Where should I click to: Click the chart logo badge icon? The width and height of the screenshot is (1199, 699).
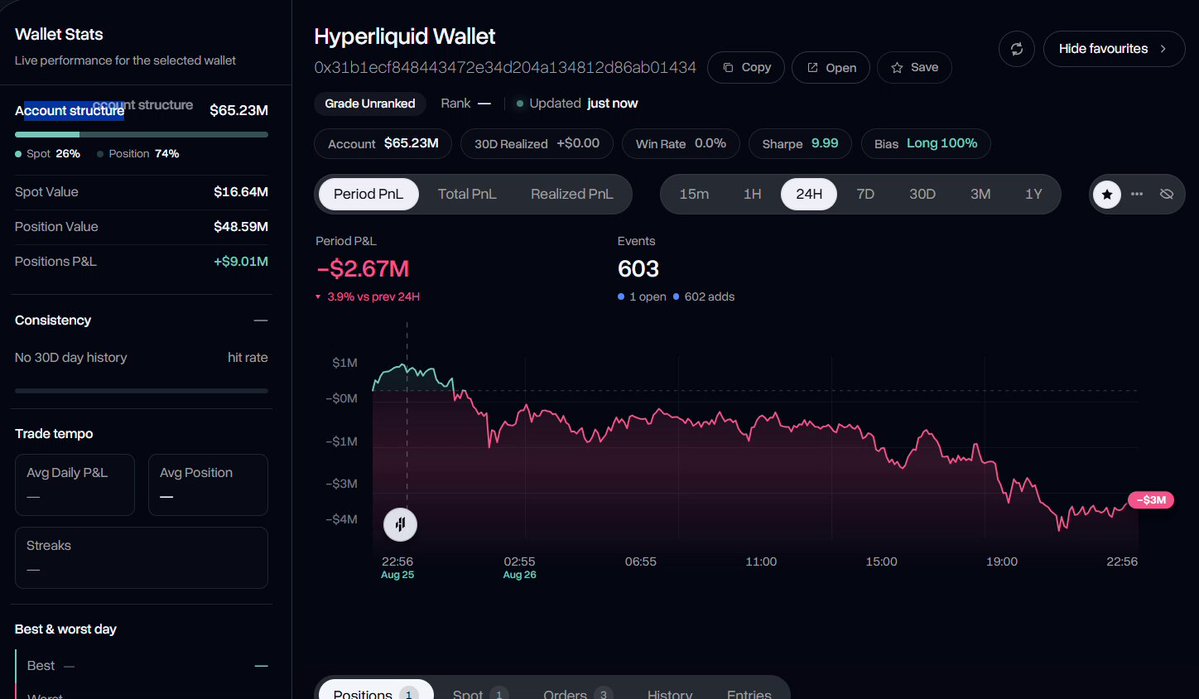point(400,524)
